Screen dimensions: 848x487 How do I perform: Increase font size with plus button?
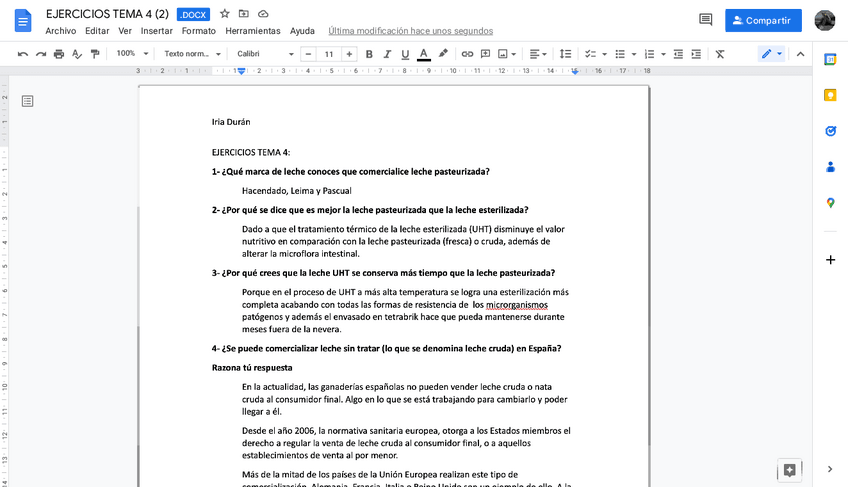[349, 54]
